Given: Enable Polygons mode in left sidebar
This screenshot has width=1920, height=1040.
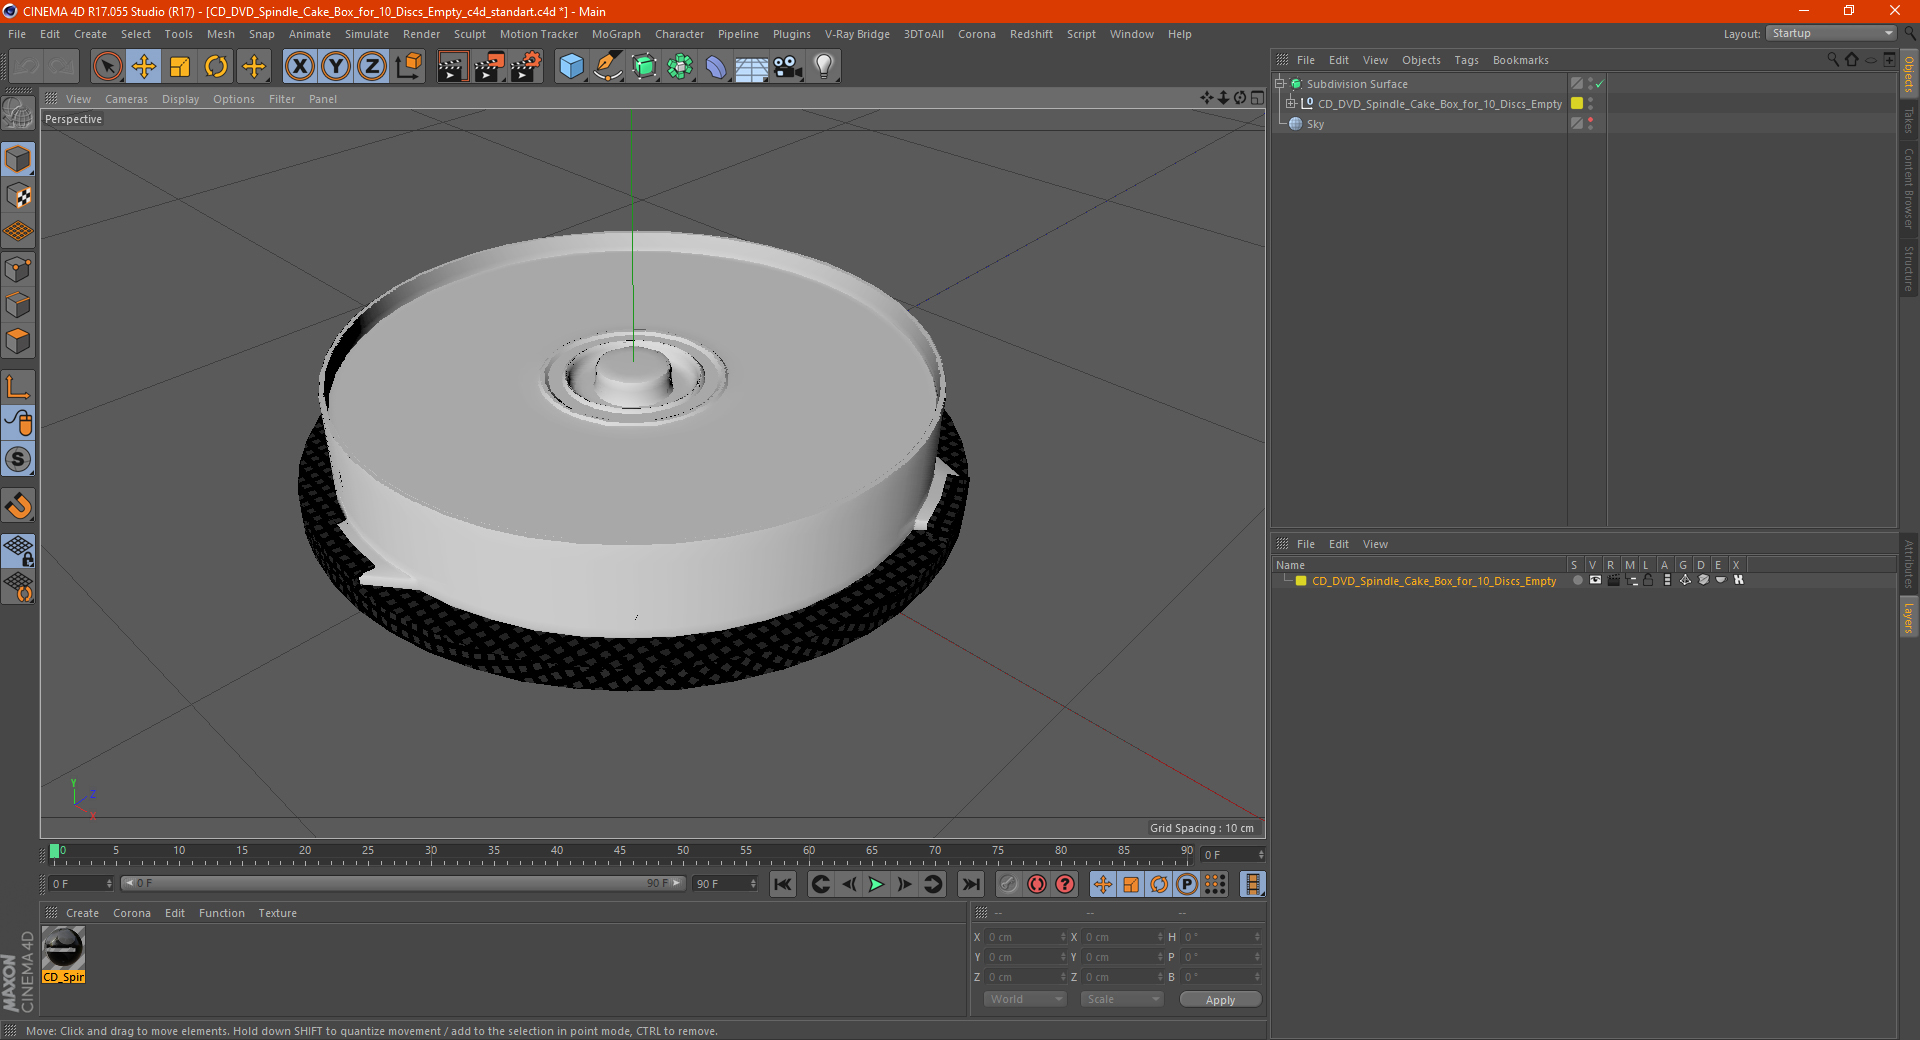Looking at the screenshot, I should coord(18,341).
